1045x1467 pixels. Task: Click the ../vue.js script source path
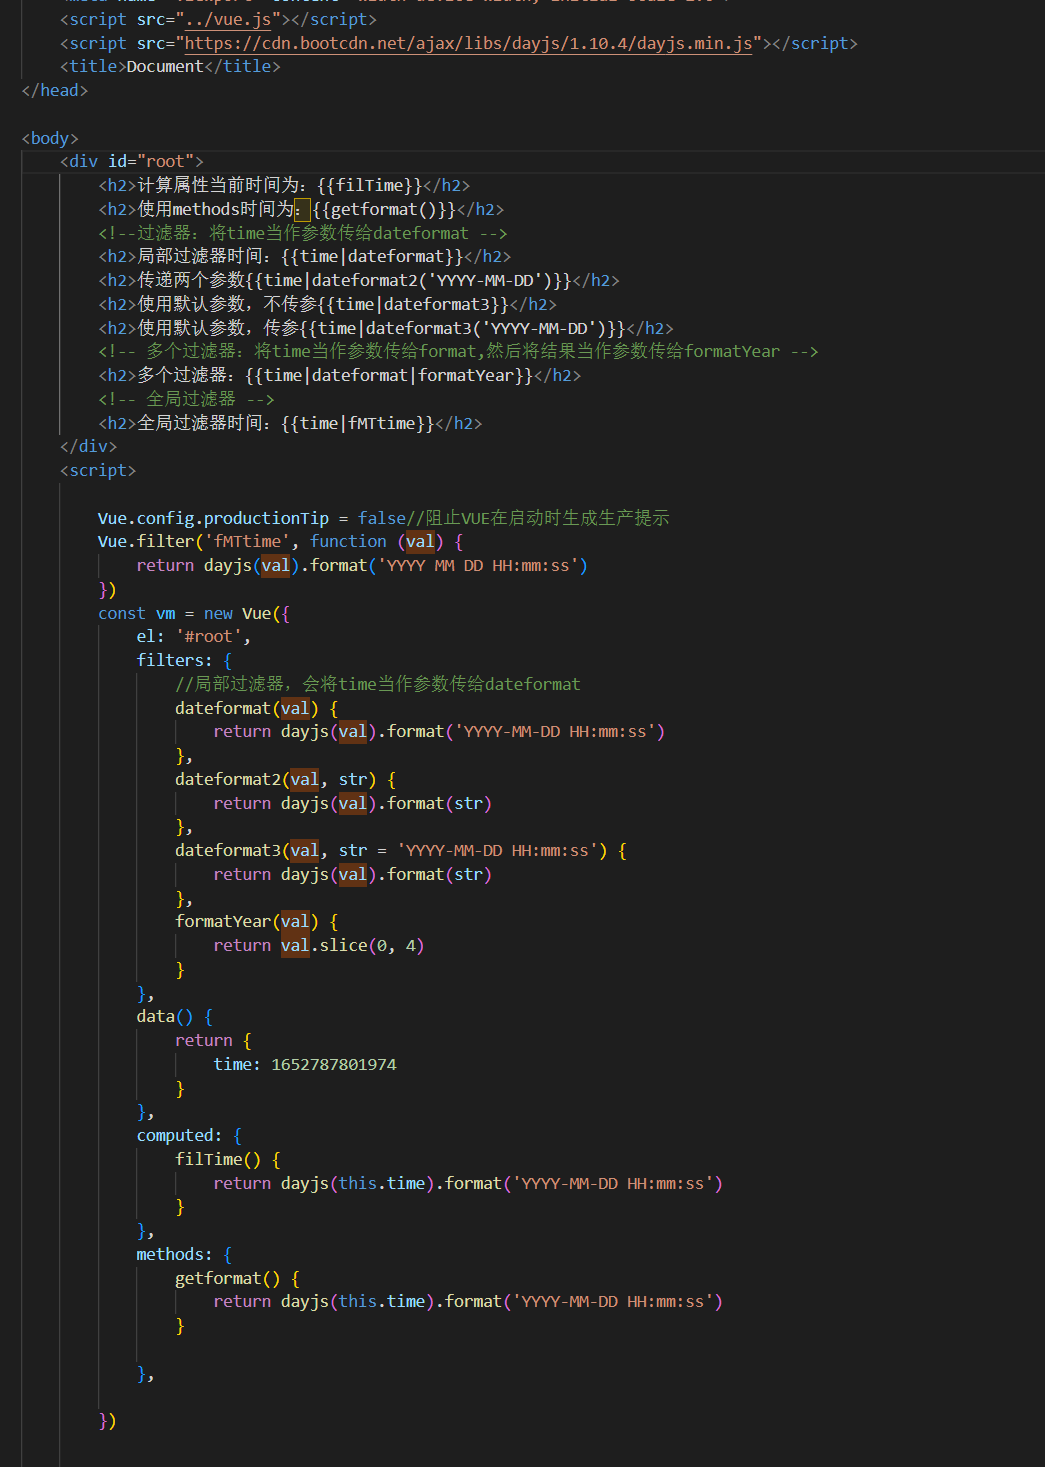pyautogui.click(x=228, y=20)
